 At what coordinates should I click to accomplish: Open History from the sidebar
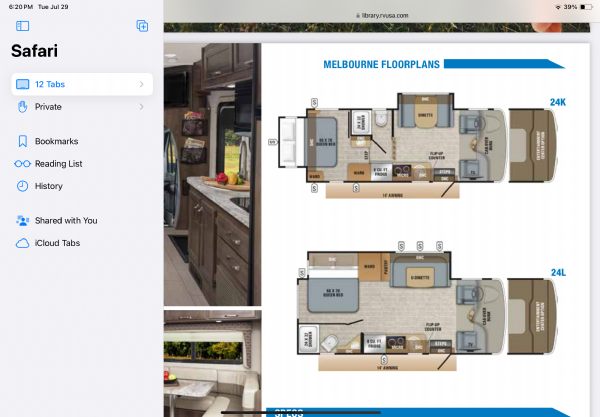click(82, 186)
